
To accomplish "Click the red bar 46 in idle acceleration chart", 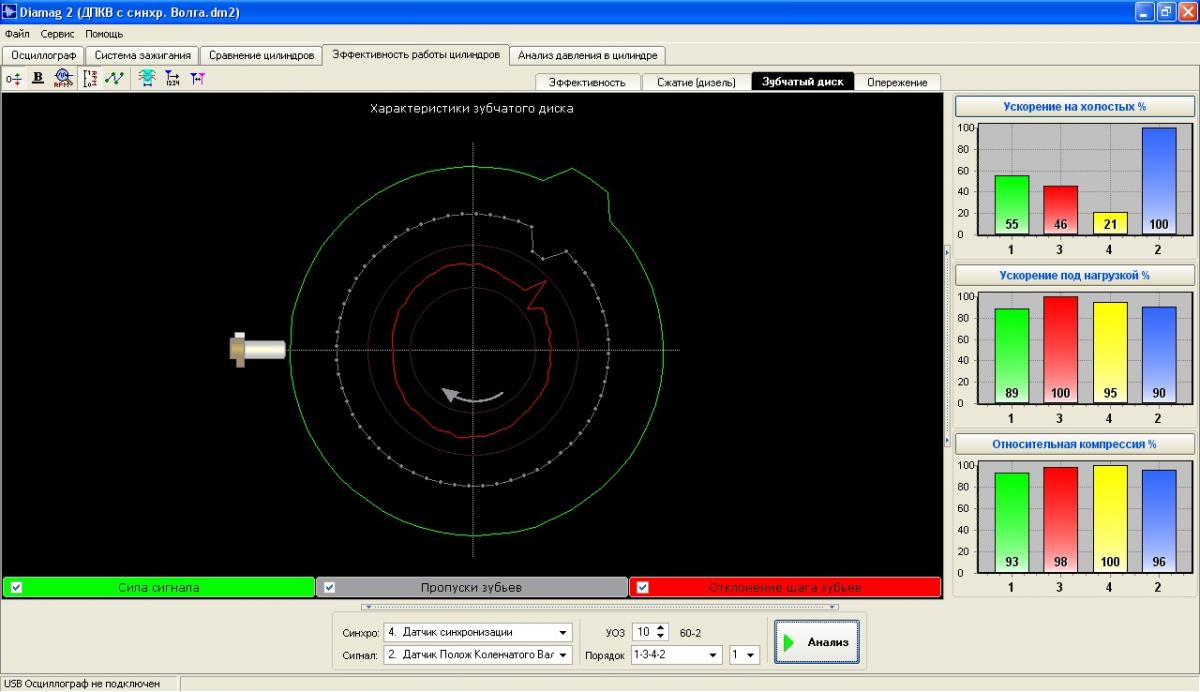I will coord(1060,210).
